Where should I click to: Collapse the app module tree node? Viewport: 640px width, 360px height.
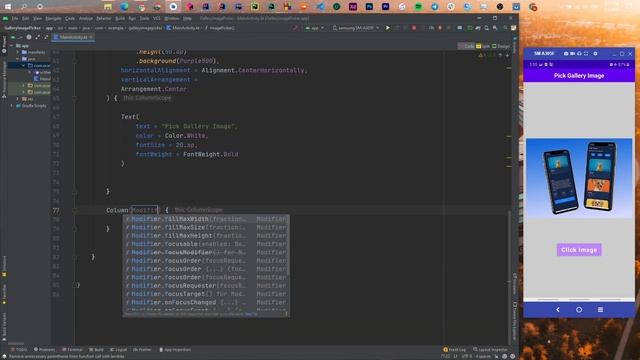coord(11,46)
